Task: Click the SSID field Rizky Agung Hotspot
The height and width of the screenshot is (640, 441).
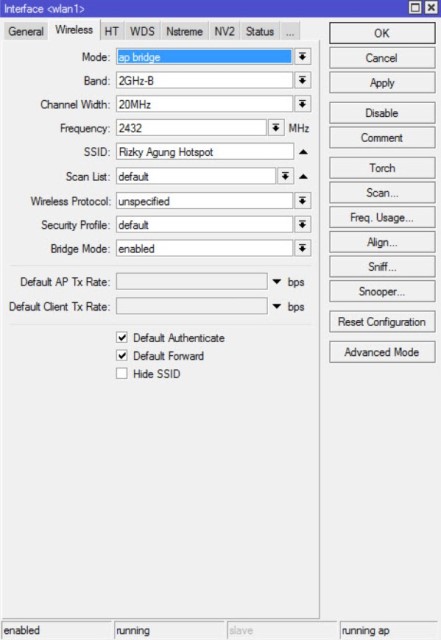Action: click(x=205, y=152)
